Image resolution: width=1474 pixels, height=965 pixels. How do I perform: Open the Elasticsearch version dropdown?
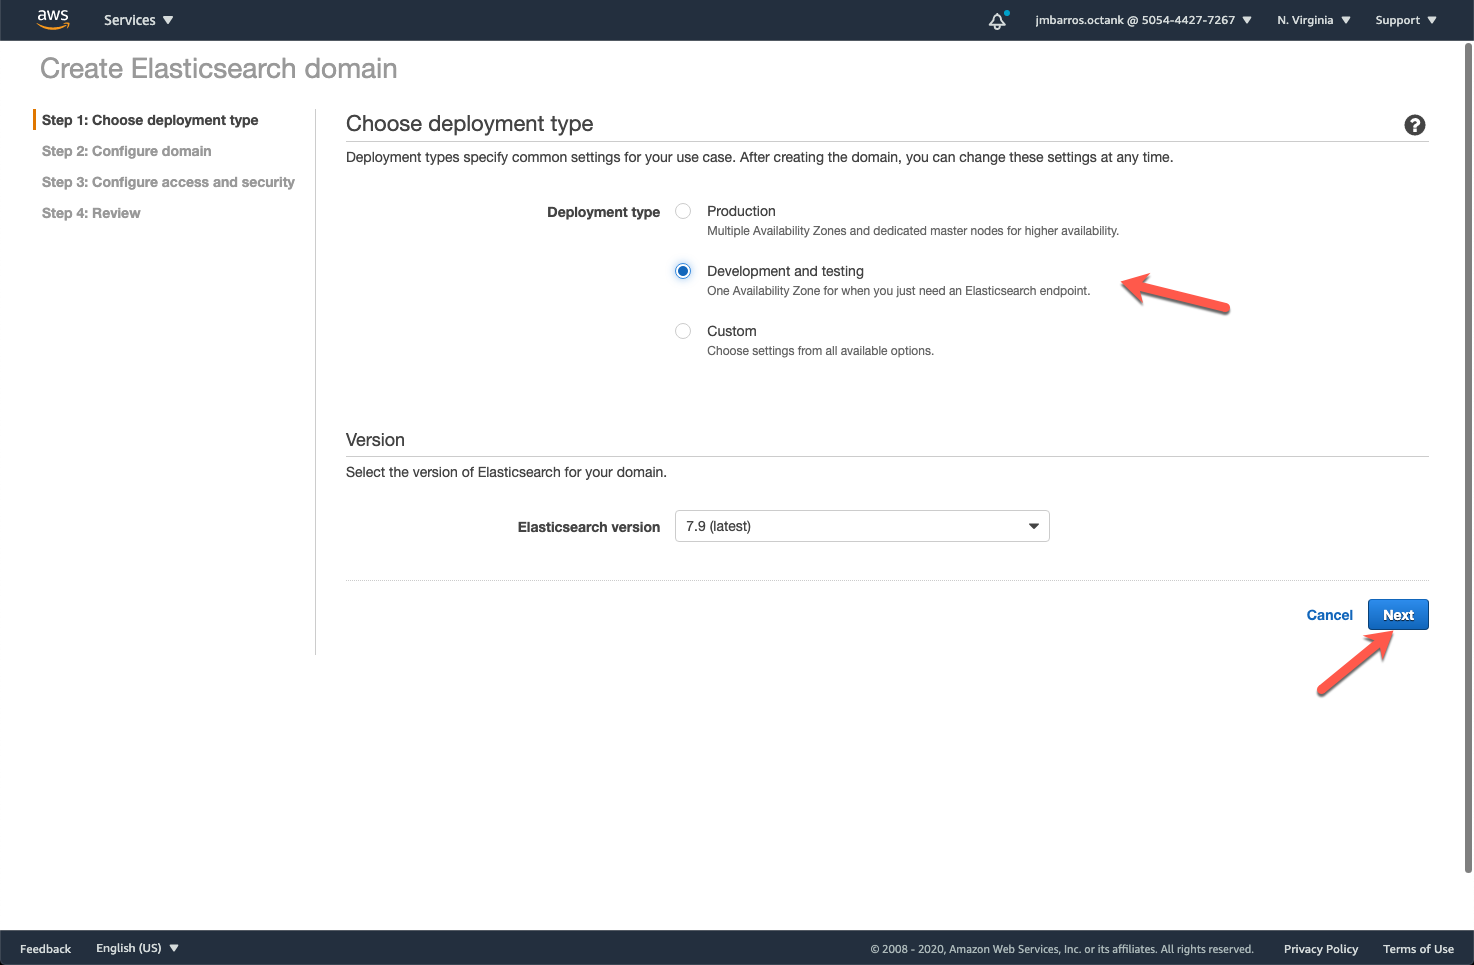tap(862, 526)
